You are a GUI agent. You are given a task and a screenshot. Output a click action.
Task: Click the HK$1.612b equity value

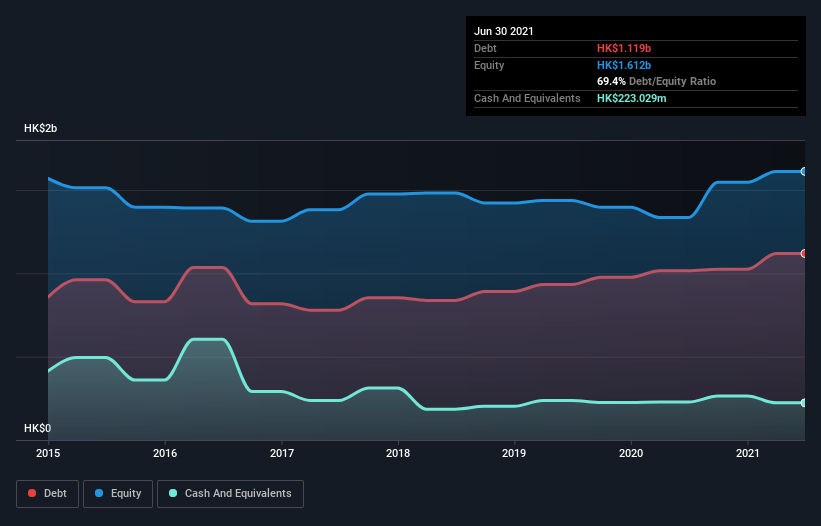pos(624,65)
